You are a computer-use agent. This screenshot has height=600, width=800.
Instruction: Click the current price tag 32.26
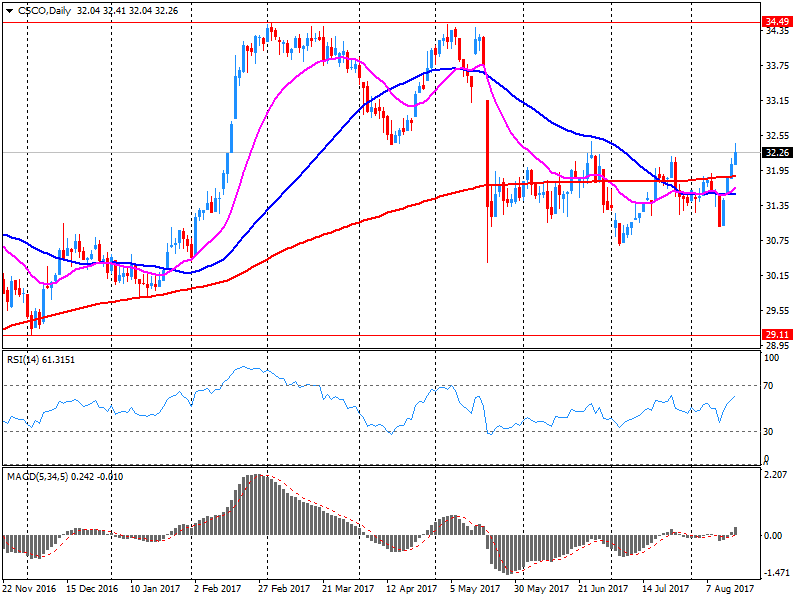pos(777,153)
